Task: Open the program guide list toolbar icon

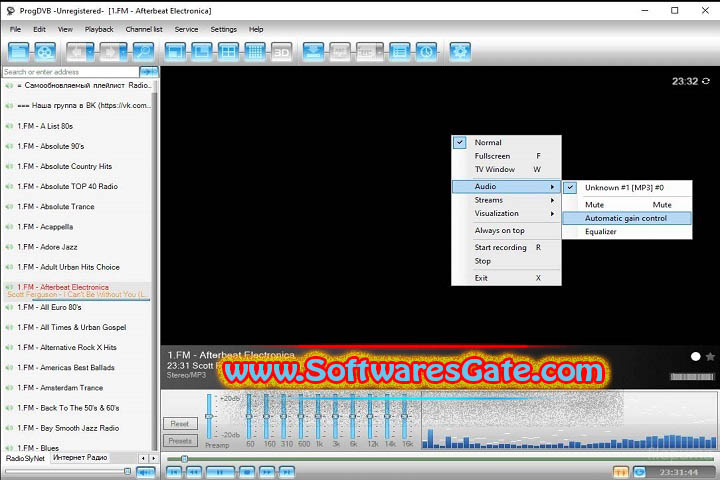Action: [x=399, y=52]
